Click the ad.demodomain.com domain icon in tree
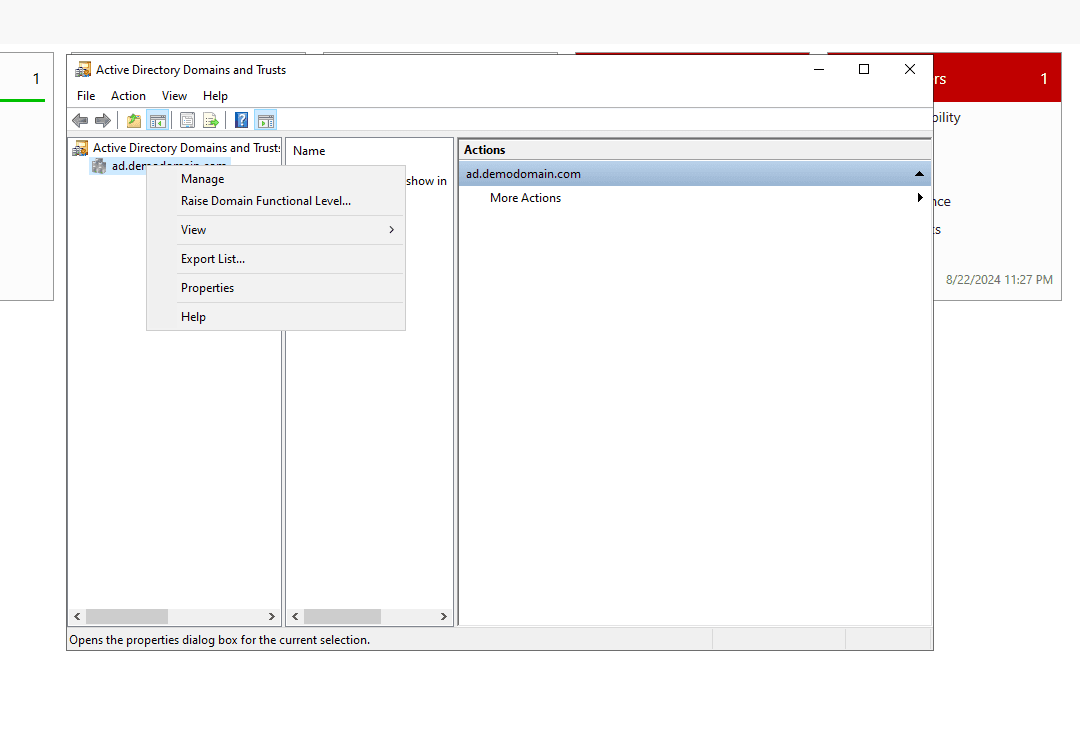The height and width of the screenshot is (730, 1080). coord(99,166)
